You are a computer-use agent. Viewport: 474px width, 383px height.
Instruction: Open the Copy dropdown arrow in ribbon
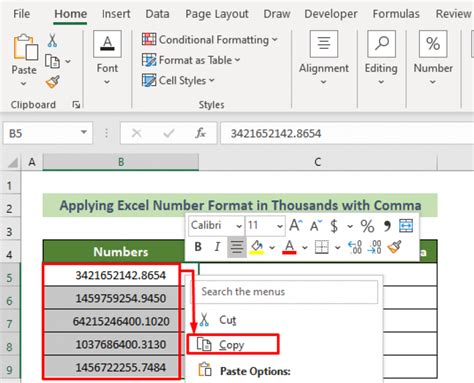pos(68,61)
